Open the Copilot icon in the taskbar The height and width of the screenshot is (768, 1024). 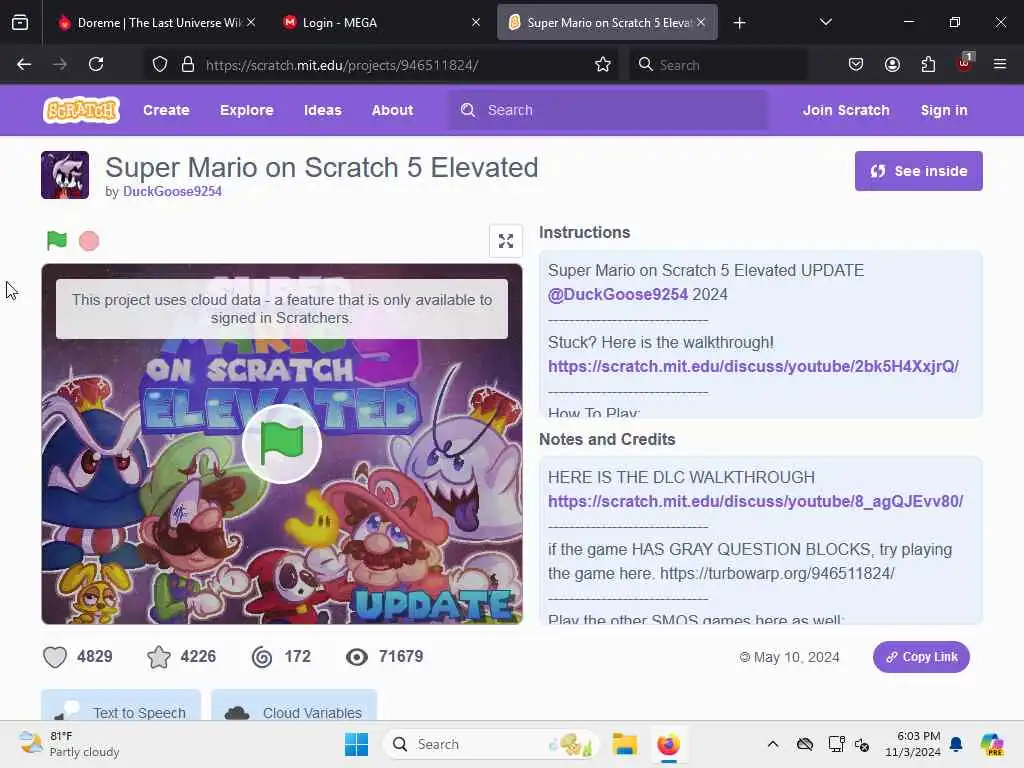point(993,744)
